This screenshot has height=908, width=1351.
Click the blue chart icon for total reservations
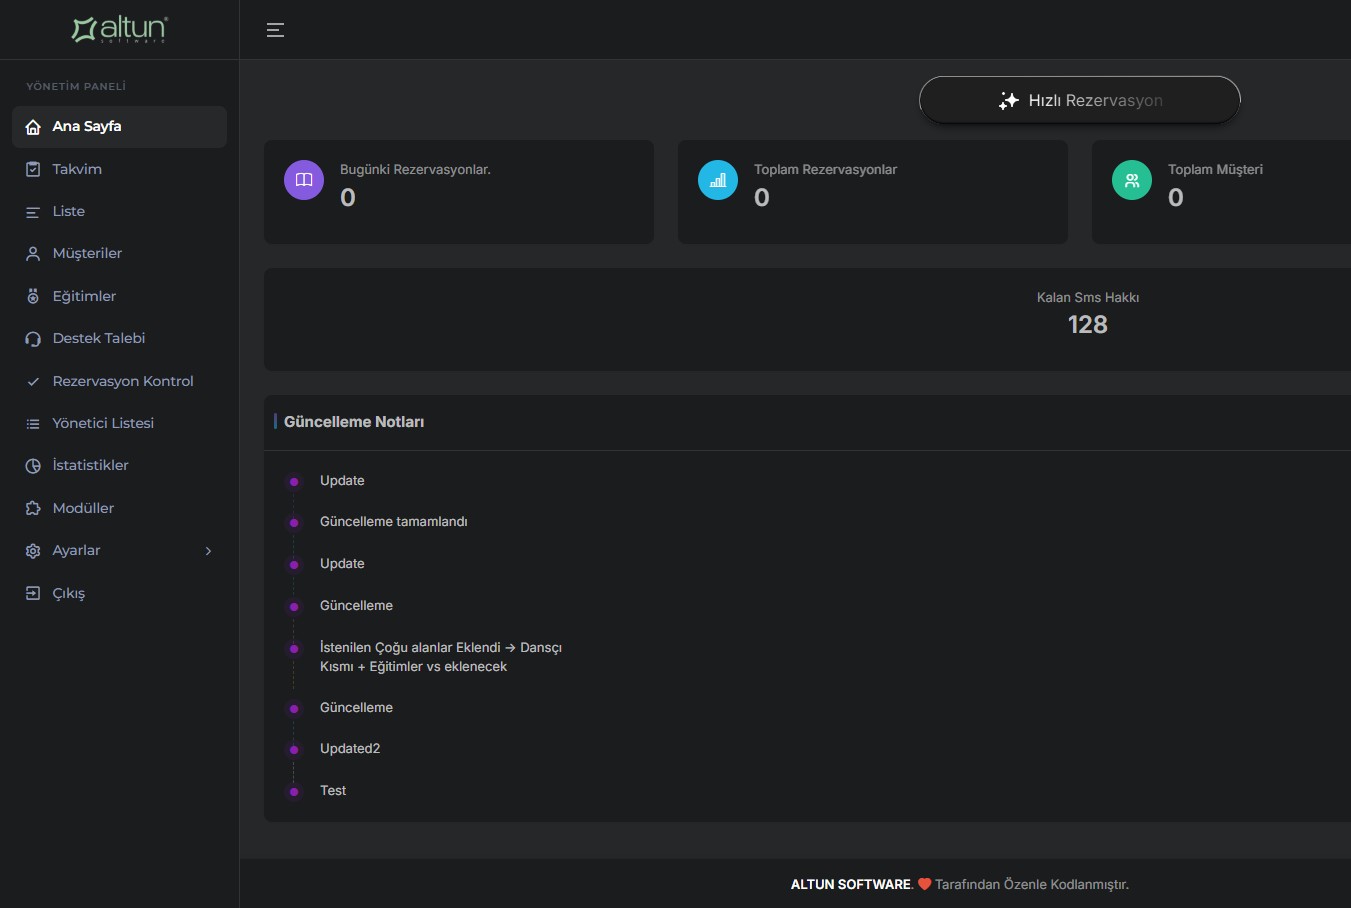point(718,180)
